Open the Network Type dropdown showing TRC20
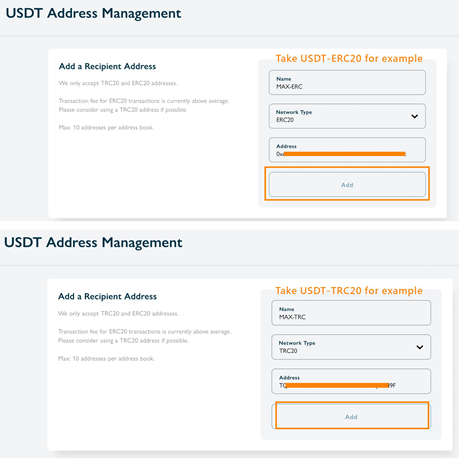Image resolution: width=459 pixels, height=459 pixels. (351, 347)
